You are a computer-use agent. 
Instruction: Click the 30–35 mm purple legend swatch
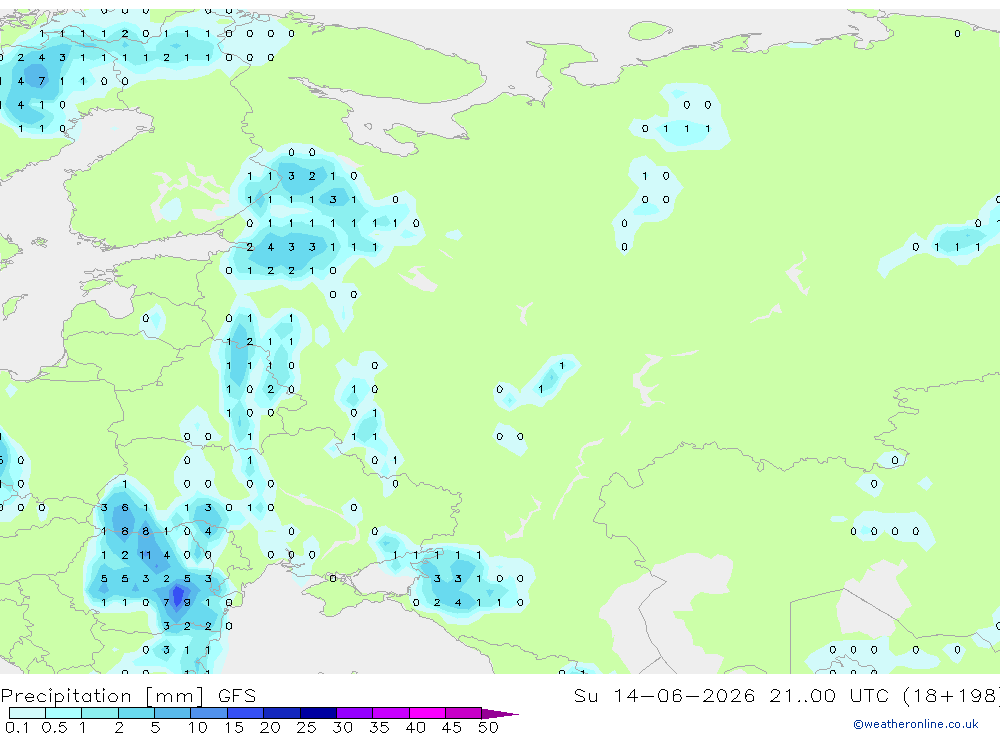pos(355,713)
